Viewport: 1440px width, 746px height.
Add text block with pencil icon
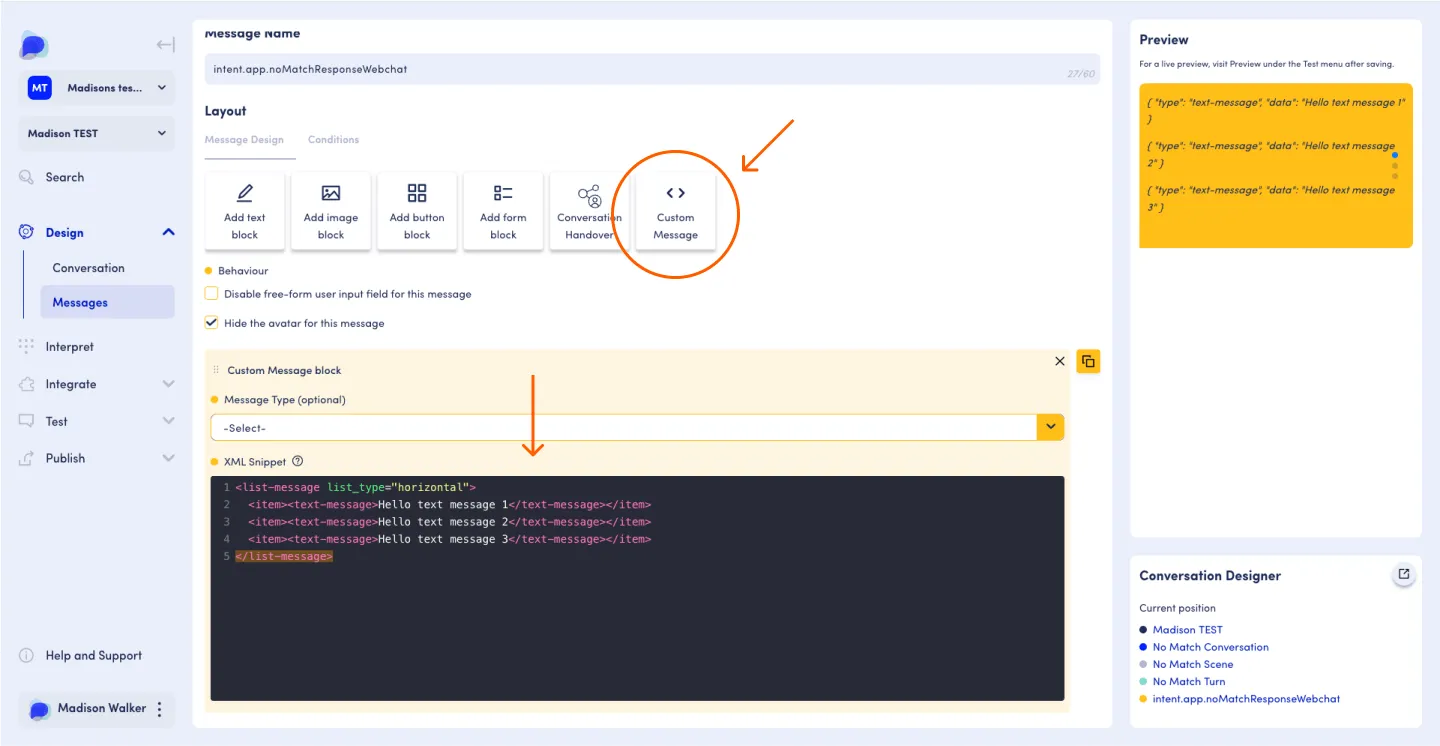245,211
